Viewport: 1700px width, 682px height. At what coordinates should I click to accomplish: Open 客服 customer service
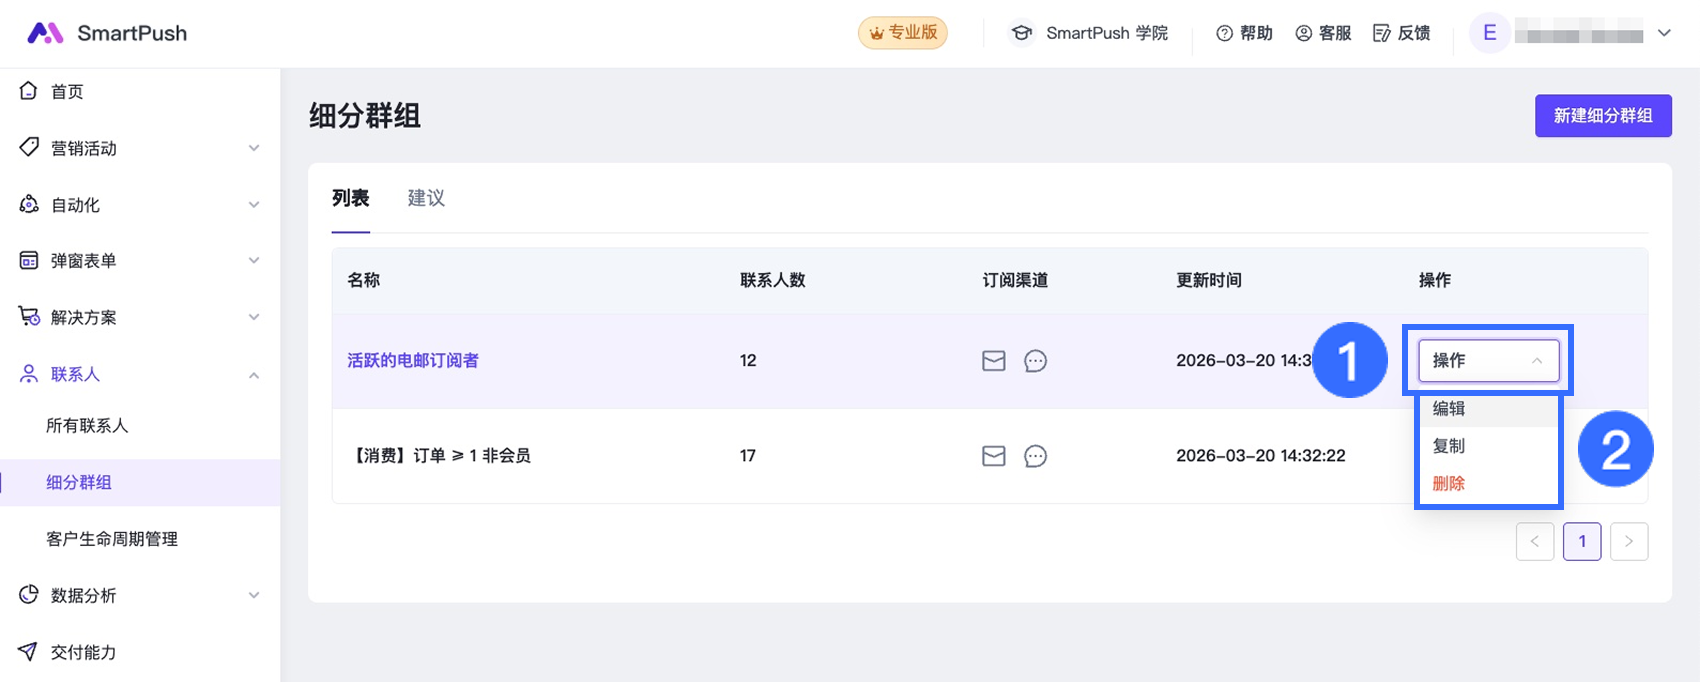click(x=1323, y=33)
